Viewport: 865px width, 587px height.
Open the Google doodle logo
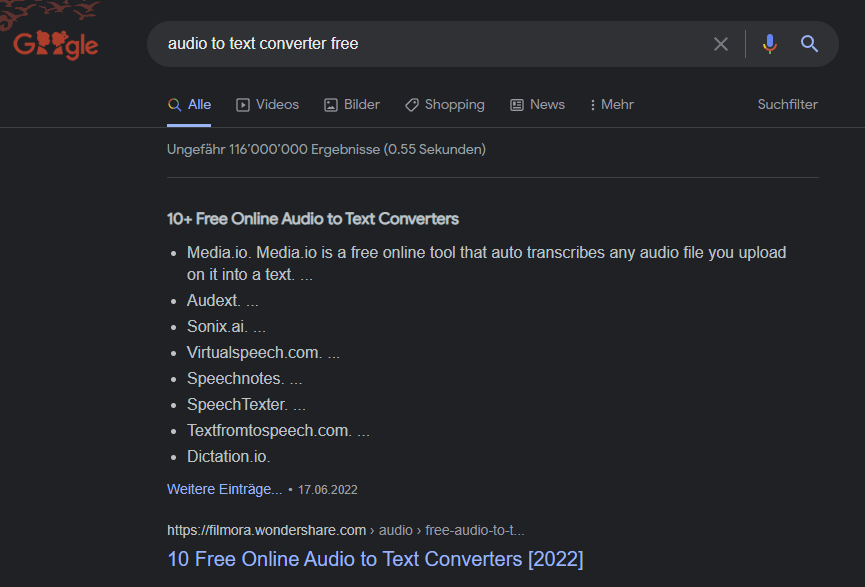pos(56,45)
